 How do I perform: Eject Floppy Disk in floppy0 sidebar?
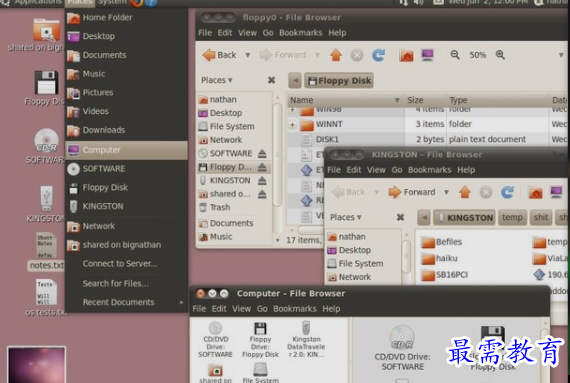(262, 167)
